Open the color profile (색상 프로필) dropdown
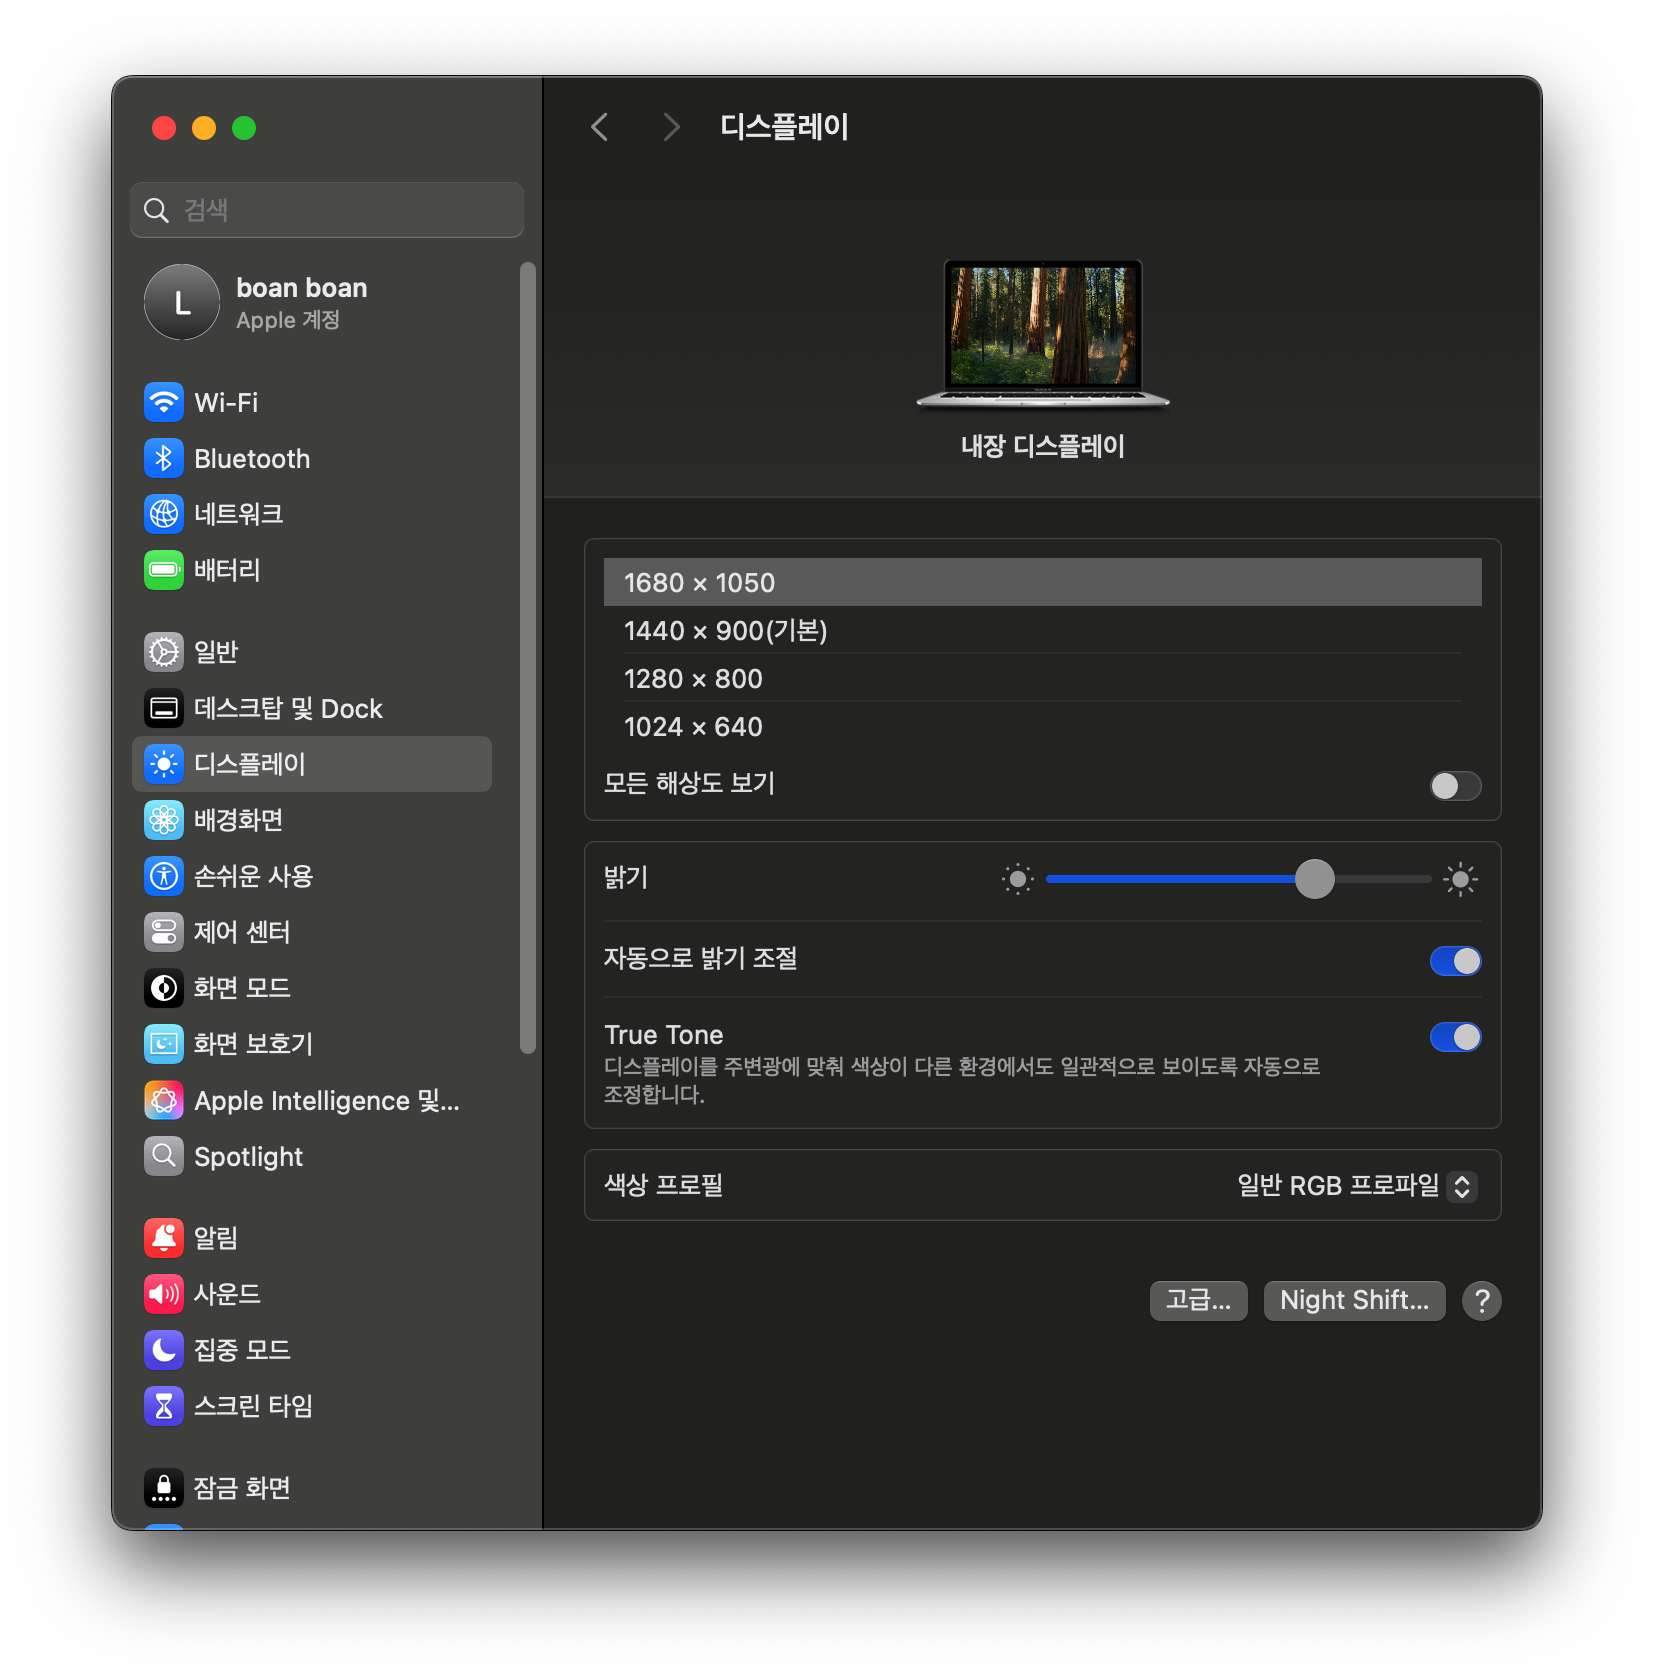 (1357, 1186)
